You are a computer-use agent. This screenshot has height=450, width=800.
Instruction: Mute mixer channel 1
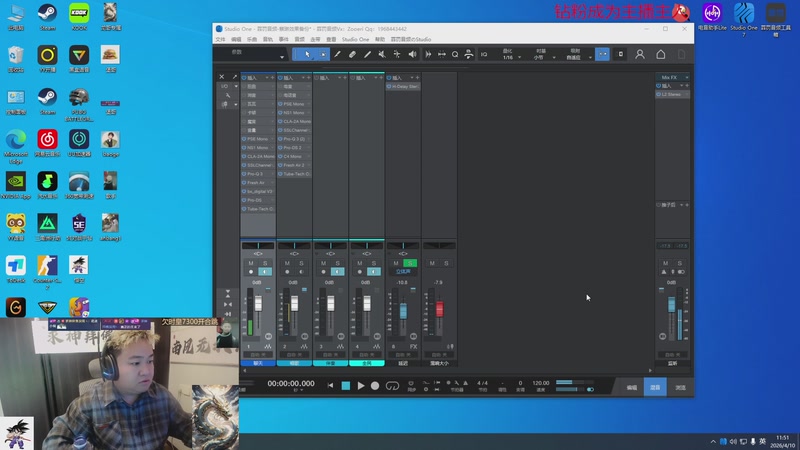251,263
